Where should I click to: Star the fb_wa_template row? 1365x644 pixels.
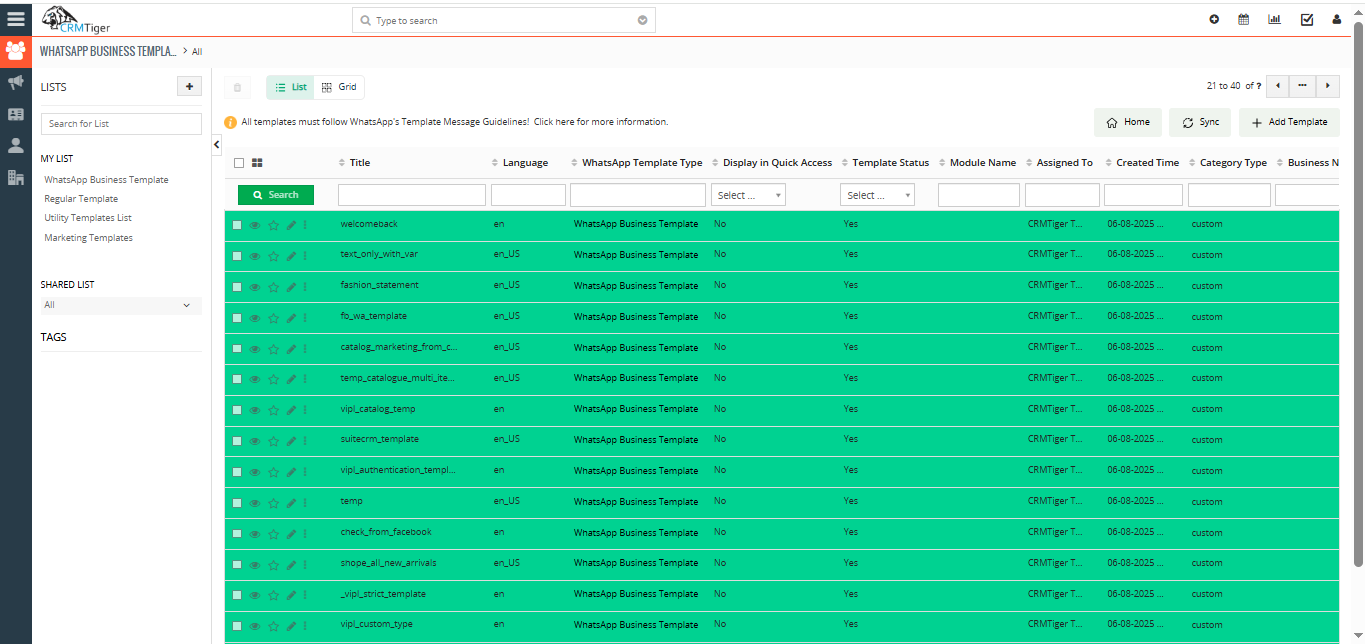[x=273, y=318]
